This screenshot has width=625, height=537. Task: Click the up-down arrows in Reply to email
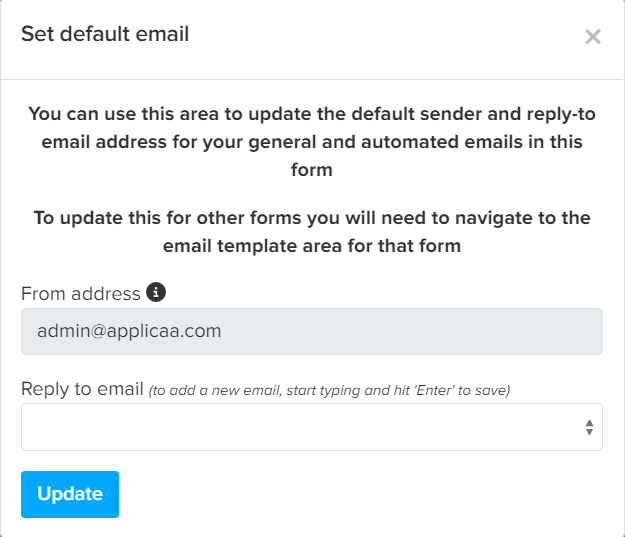click(x=589, y=427)
